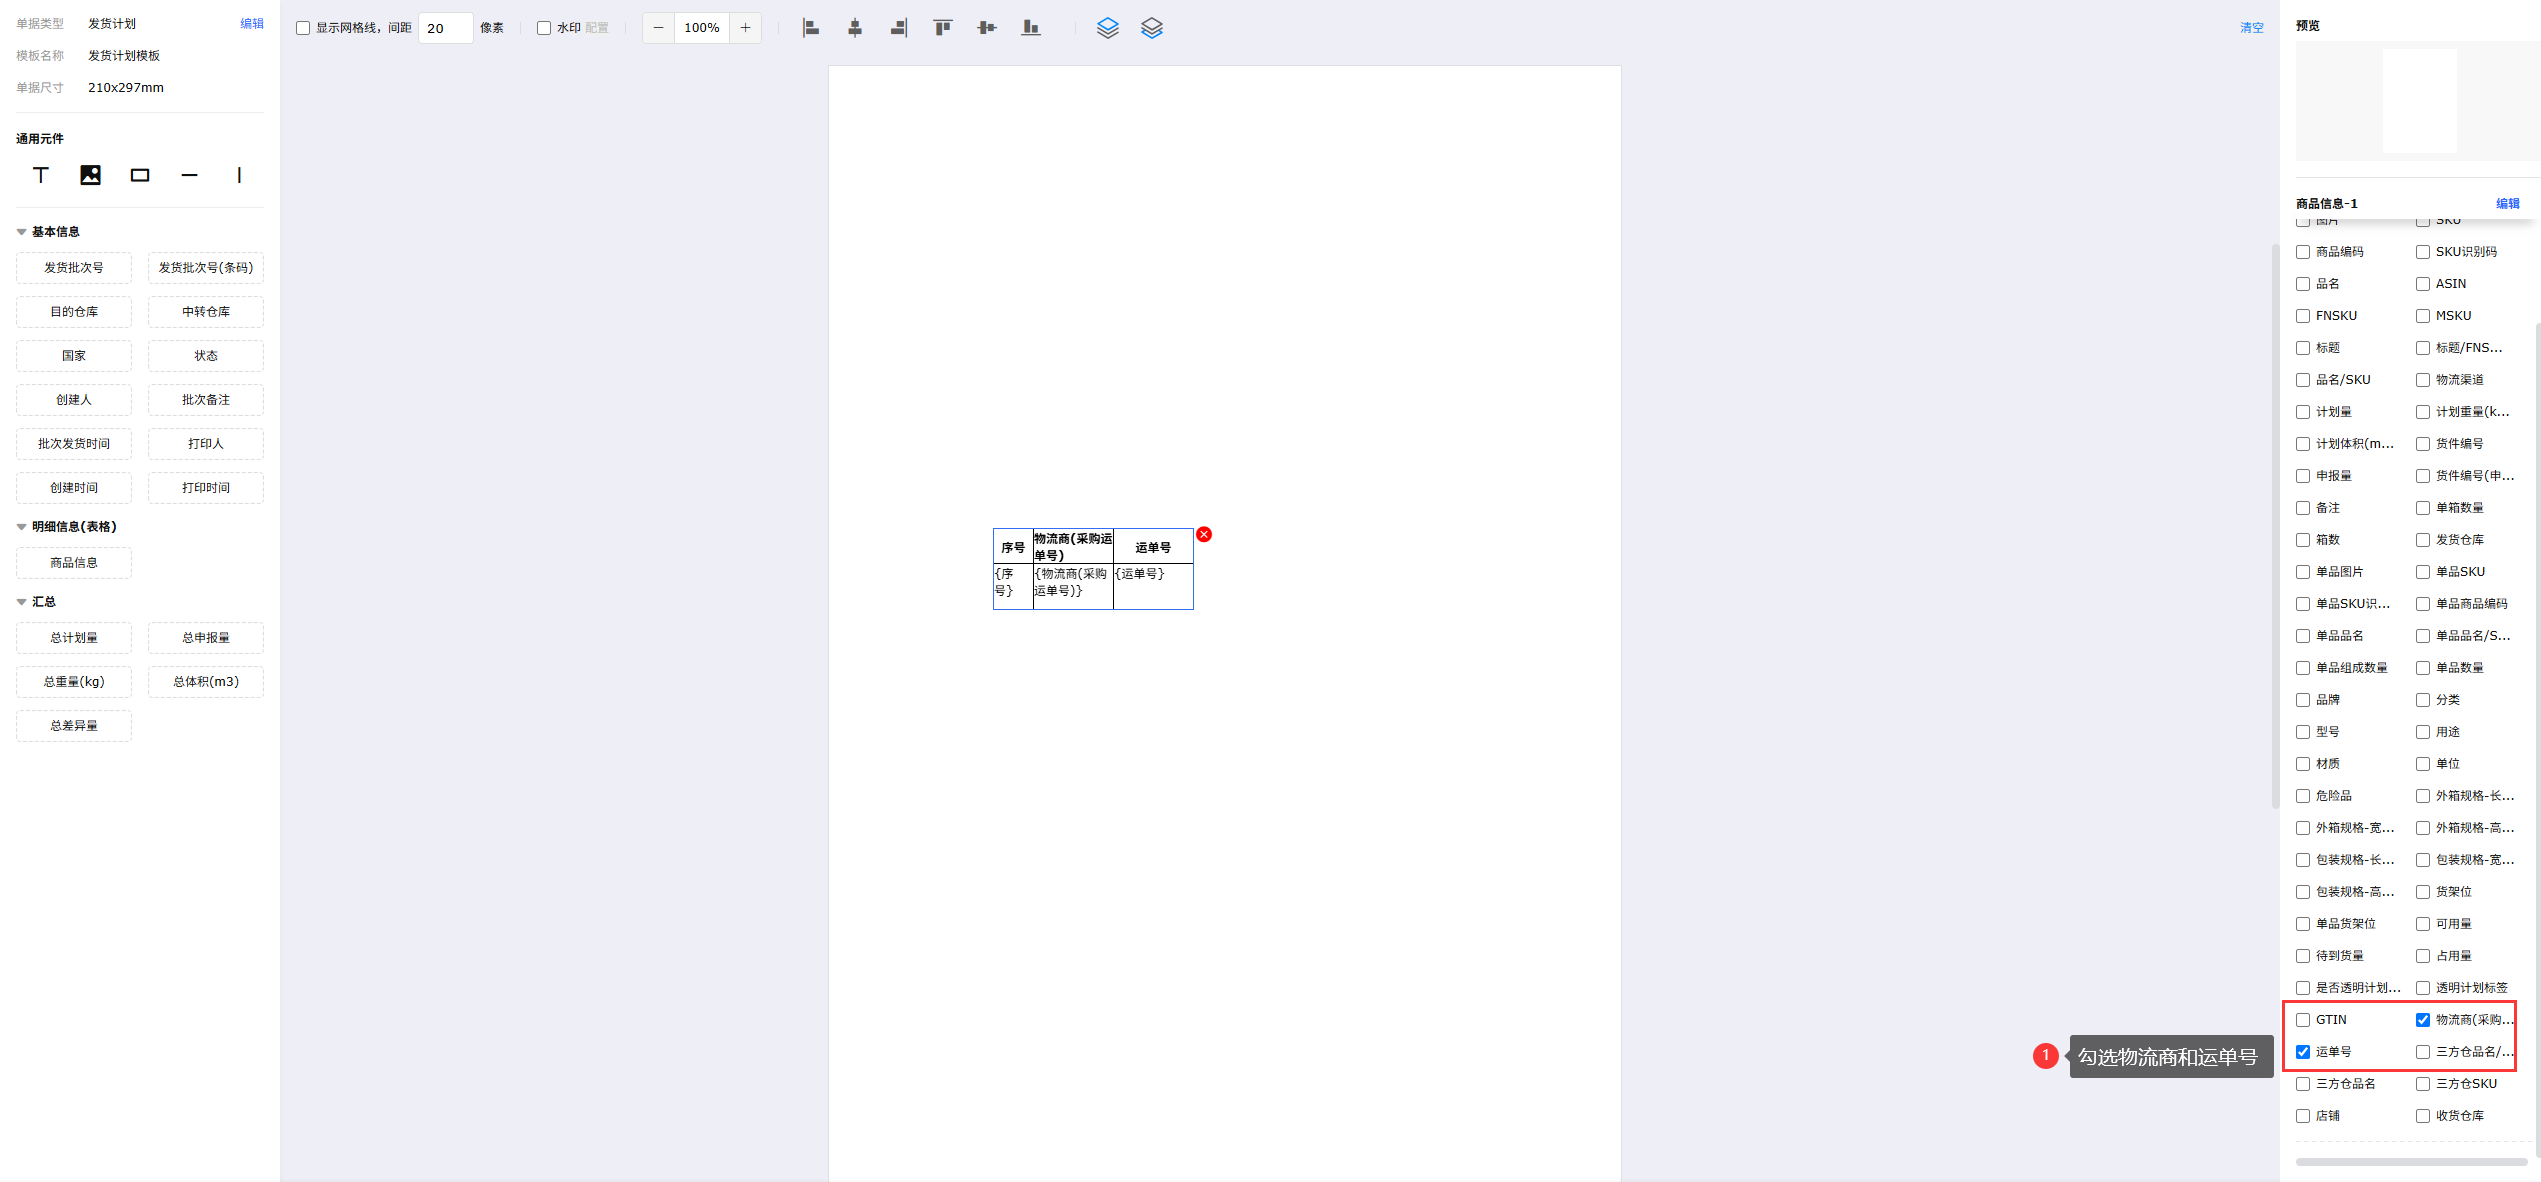Collapse the 明细信息(表格) section
Screen dimensions: 2541x1182
(22, 527)
